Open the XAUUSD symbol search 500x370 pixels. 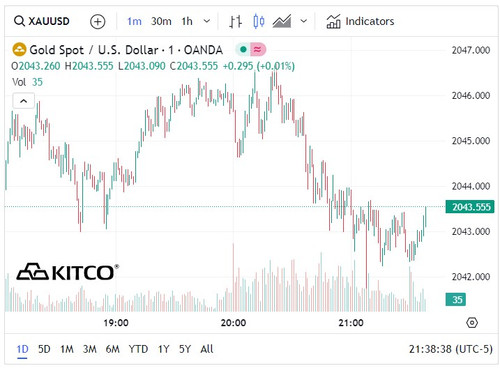42,21
